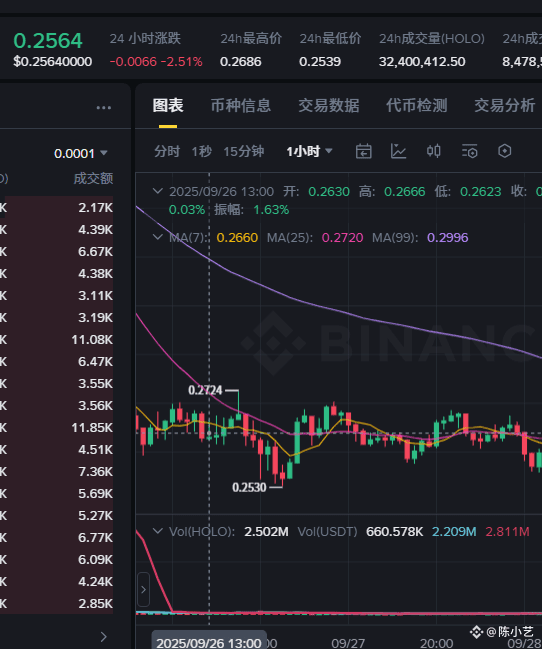This screenshot has height=649, width=542.
Task: Open the 1小时 interval dropdown
Action: point(309,151)
